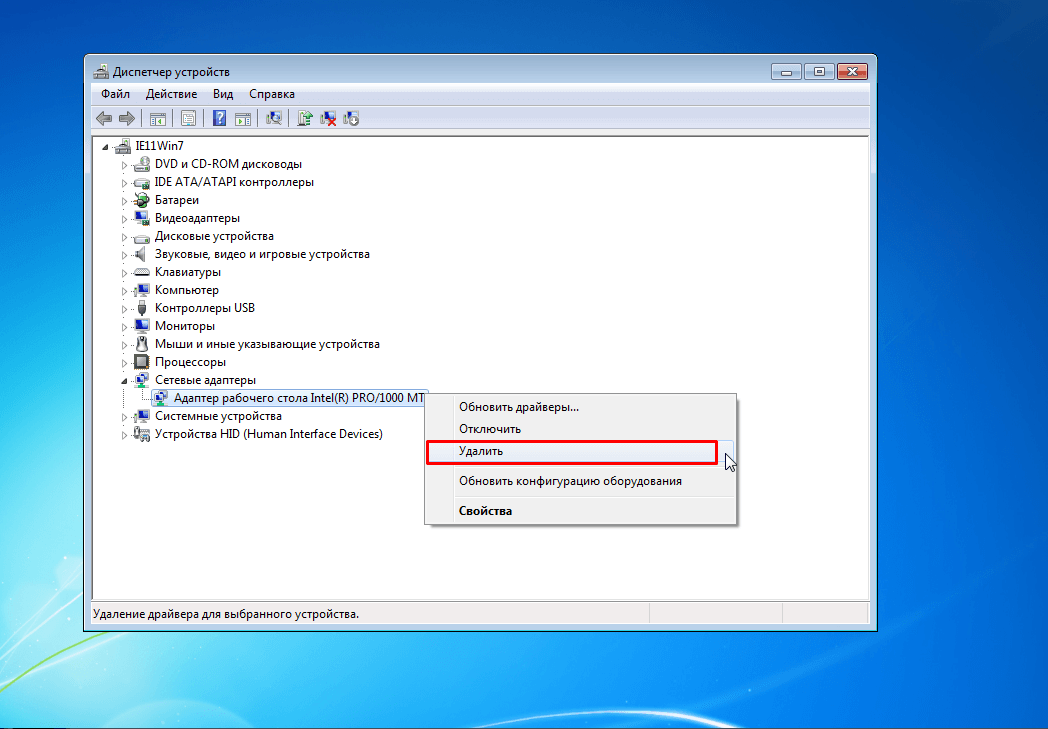Screen dimensions: 1048x729
Task: Click the mouse icon for Мыши и иные устройства
Action: (142, 344)
